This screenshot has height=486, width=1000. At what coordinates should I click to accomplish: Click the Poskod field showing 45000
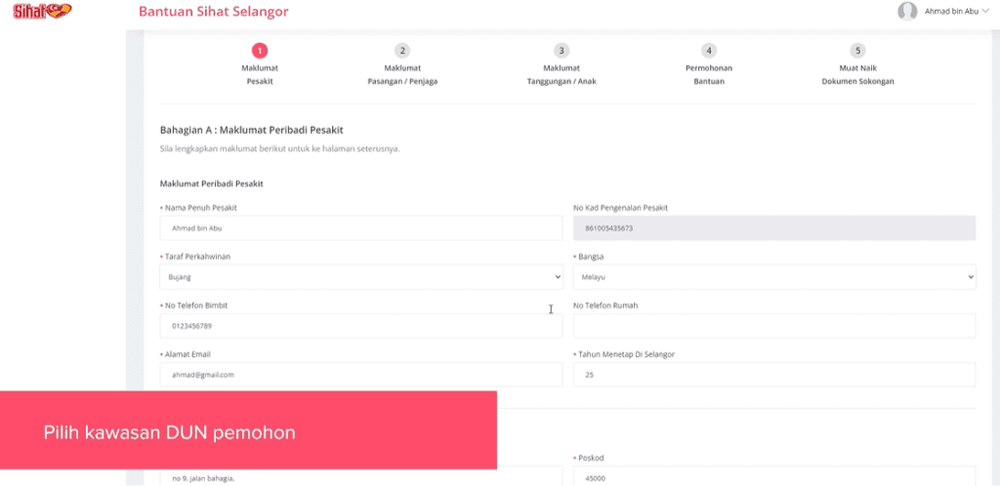pos(774,476)
